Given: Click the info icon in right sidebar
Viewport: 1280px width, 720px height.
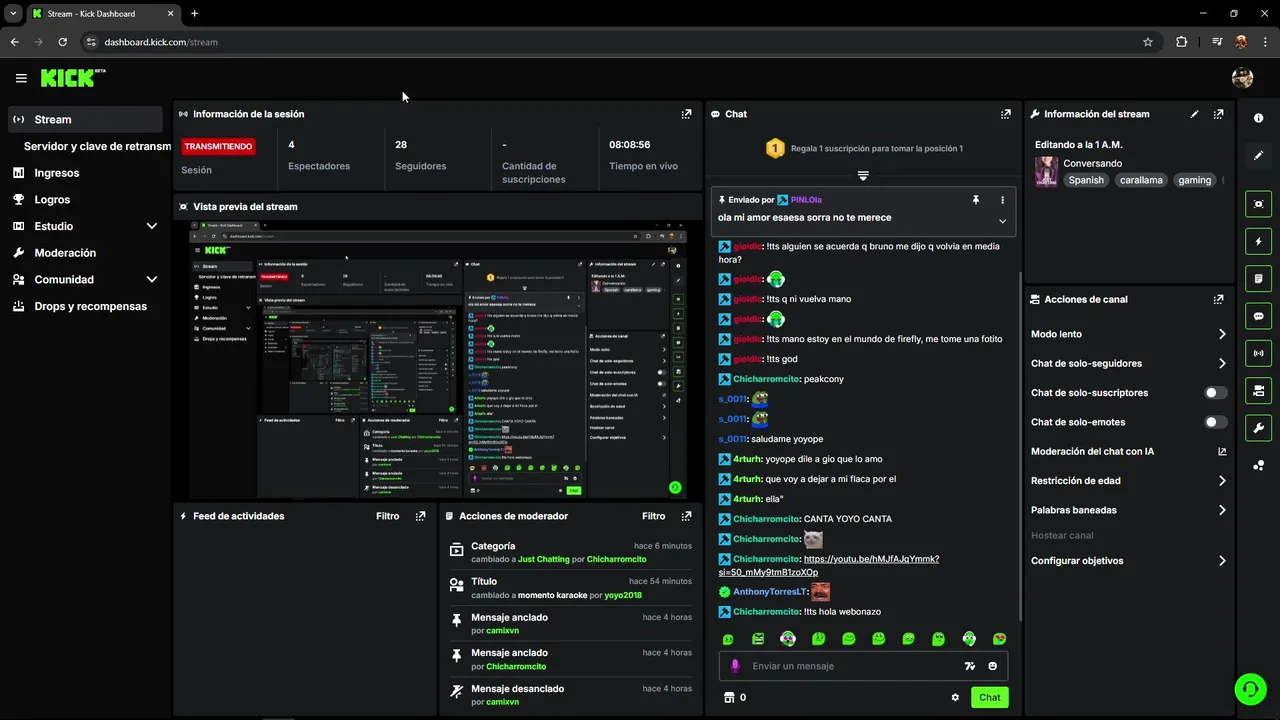Looking at the screenshot, I should point(1258,118).
